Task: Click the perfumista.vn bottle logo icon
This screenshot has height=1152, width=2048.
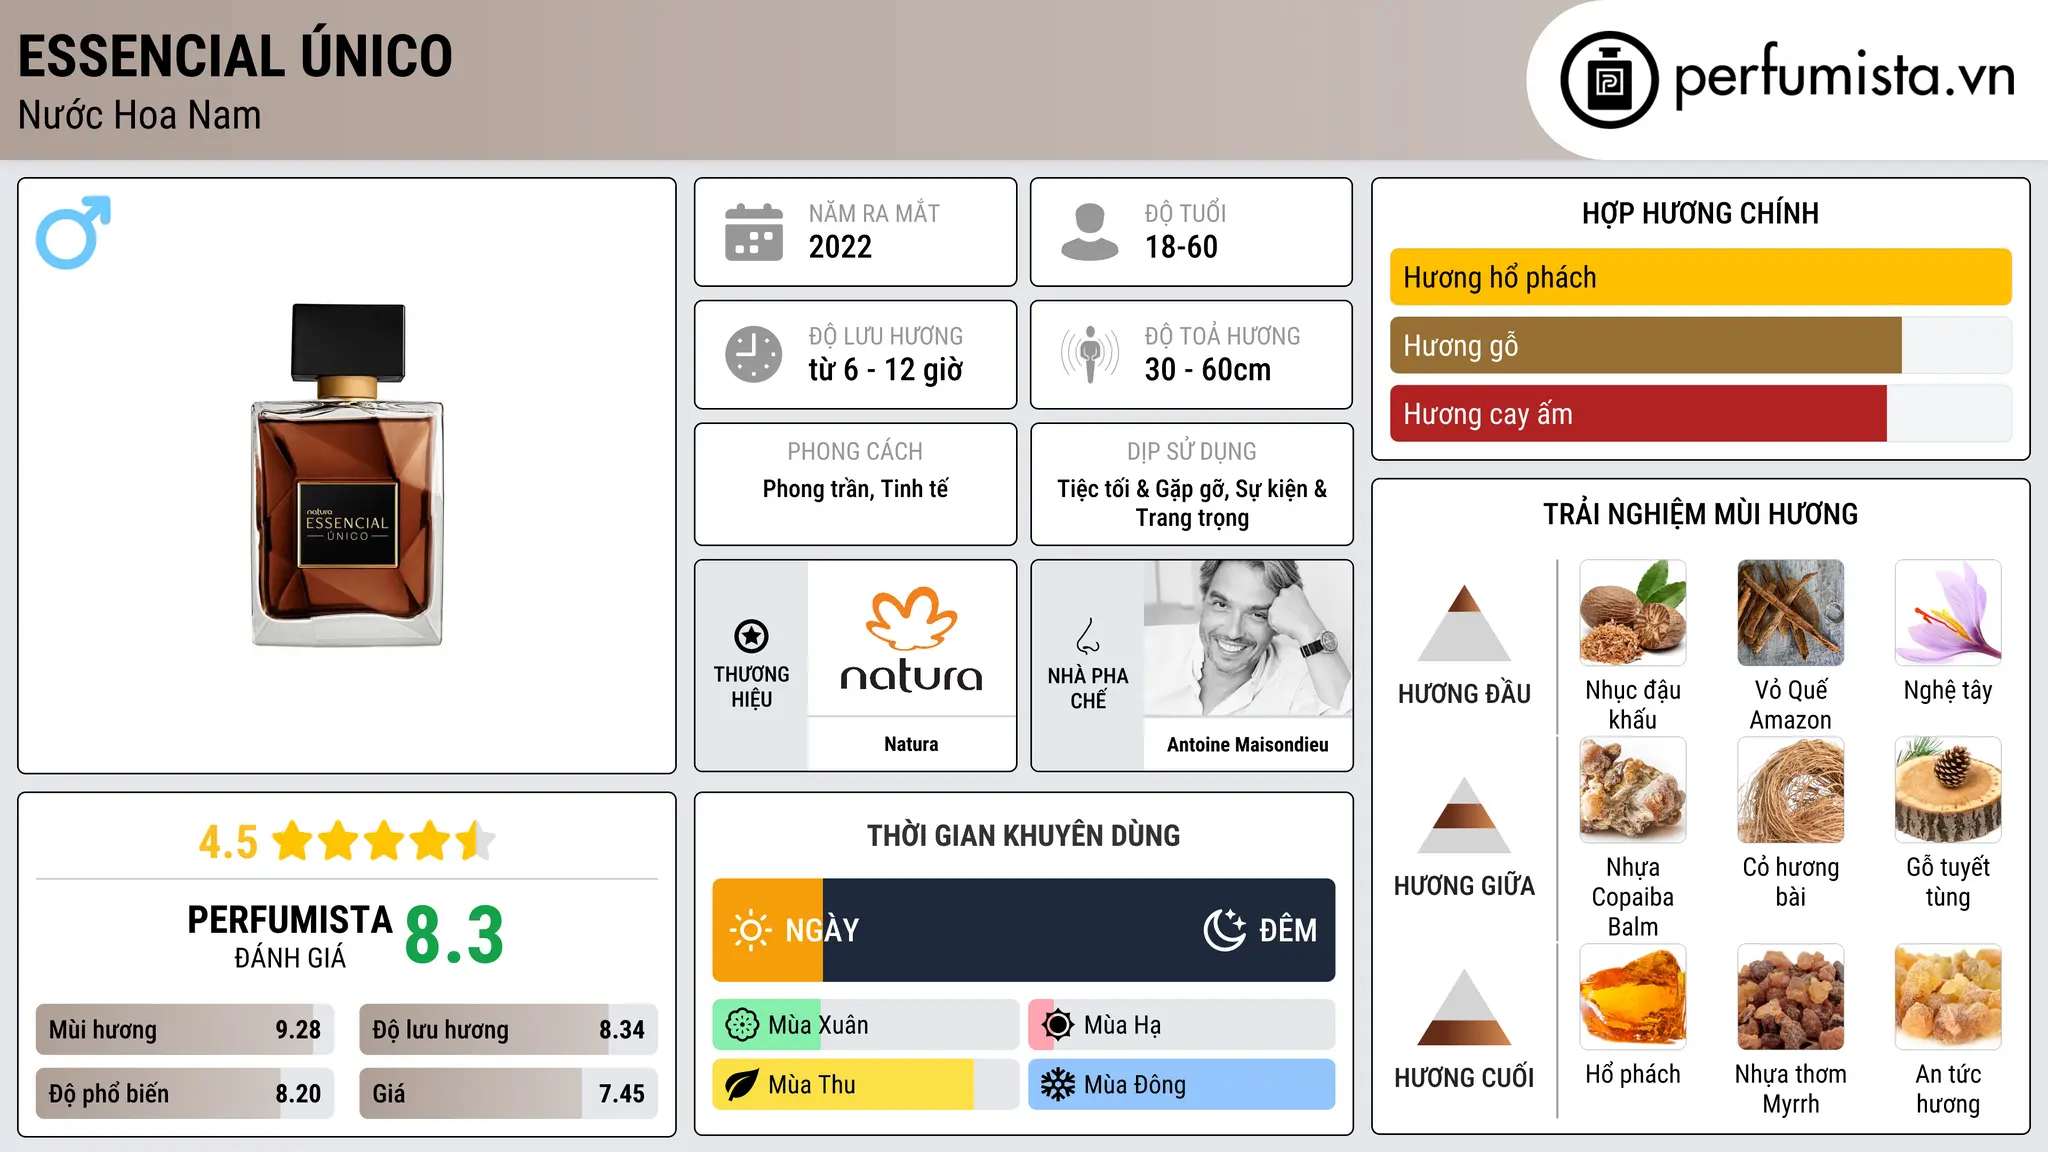Action: click(x=1609, y=80)
